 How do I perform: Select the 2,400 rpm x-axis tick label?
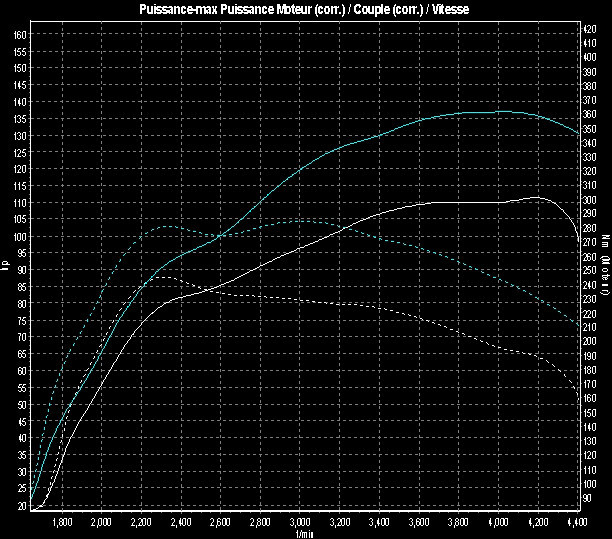(181, 522)
